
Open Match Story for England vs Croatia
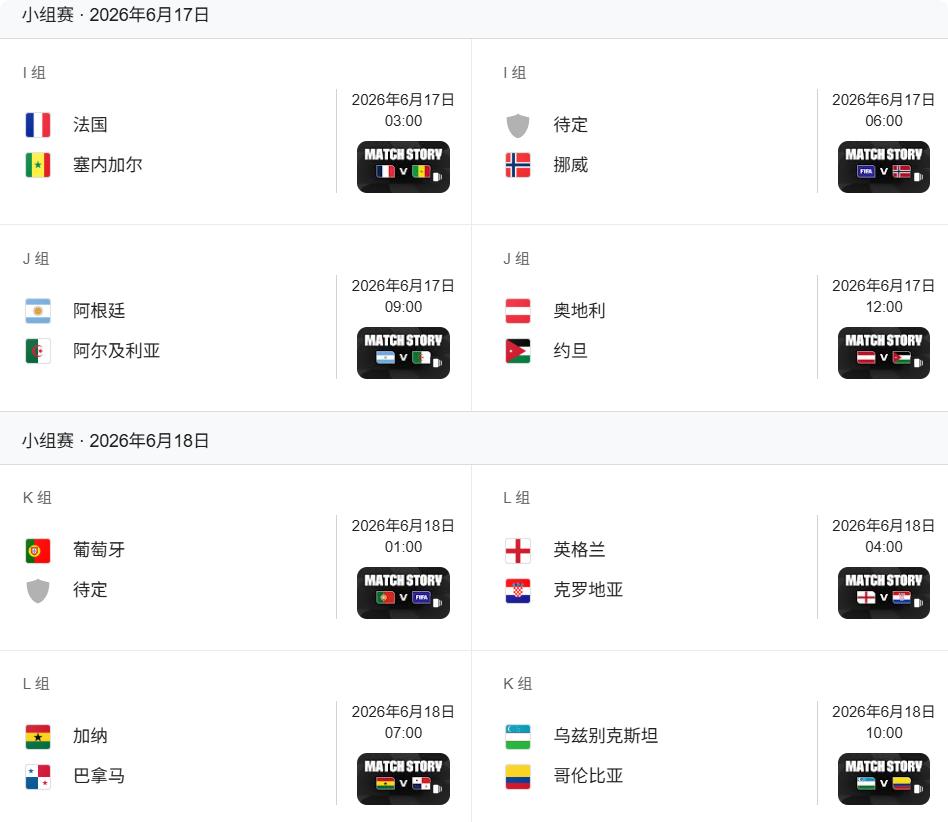click(884, 592)
